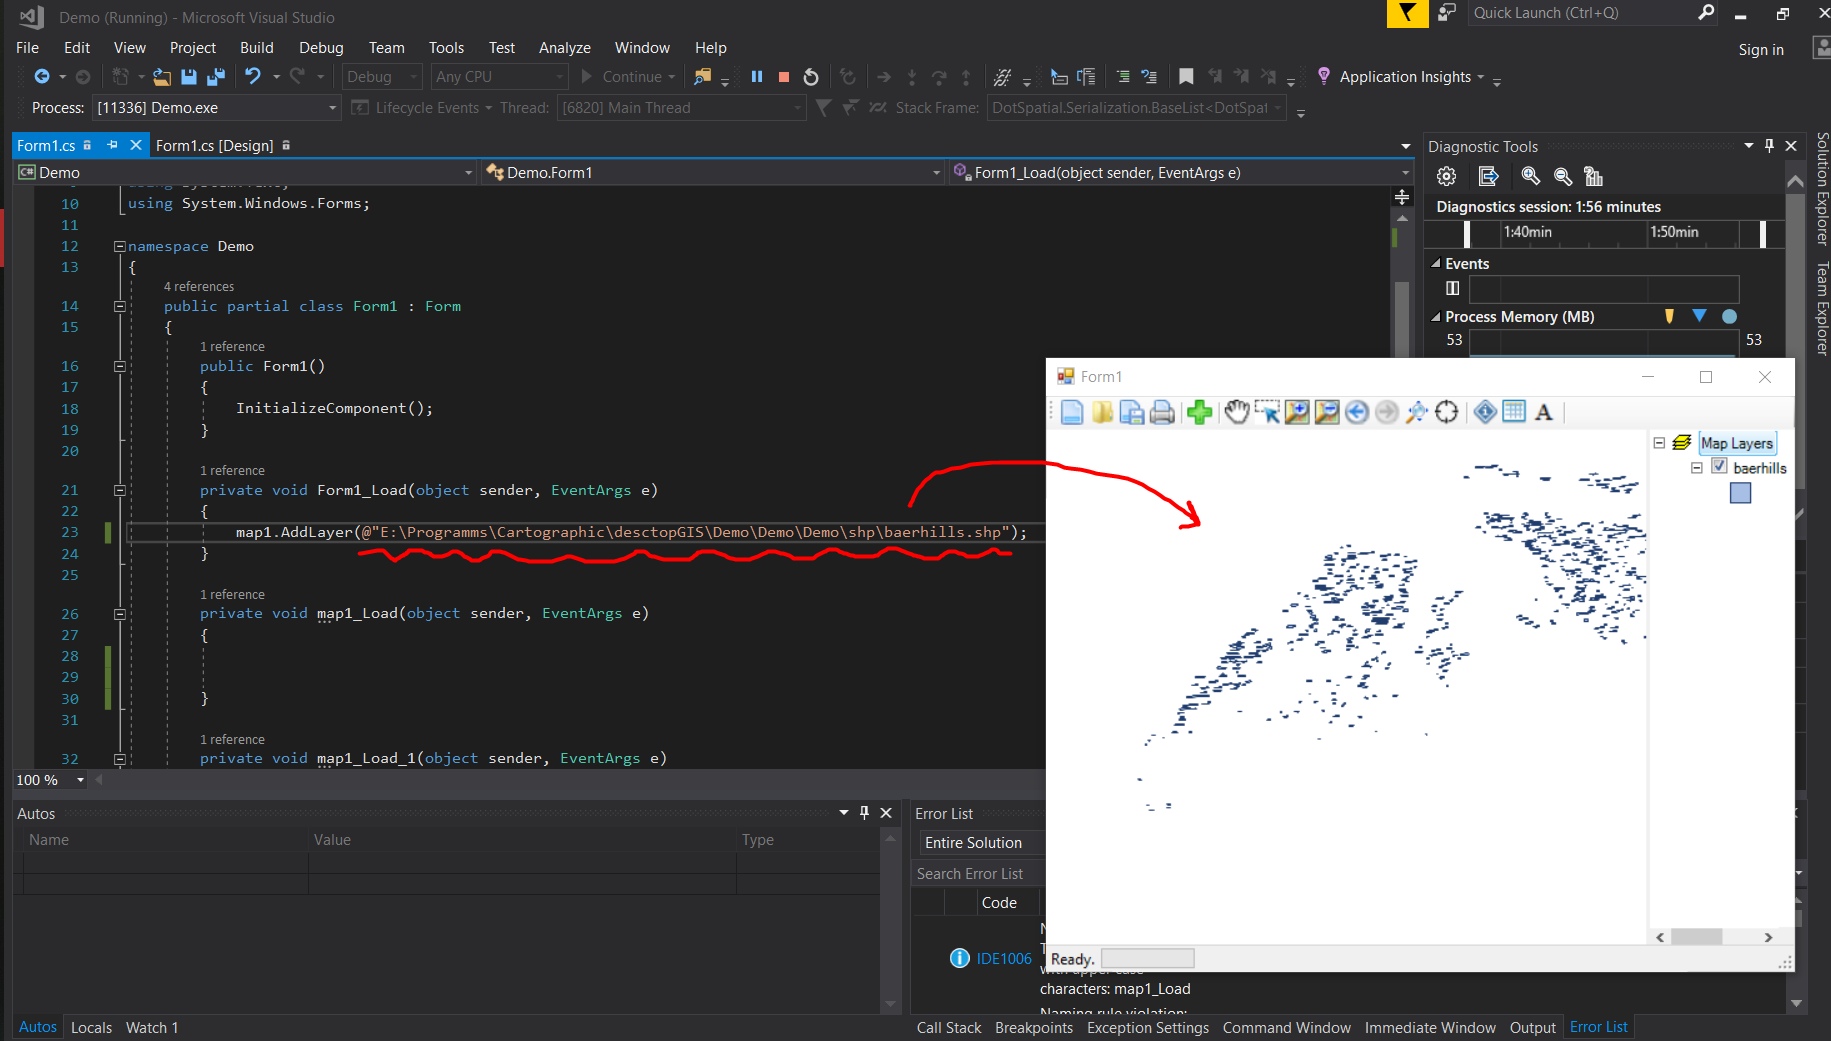Screen dimensions: 1831x1041
Task: Click the IDE1006 error code link
Action: point(1003,958)
